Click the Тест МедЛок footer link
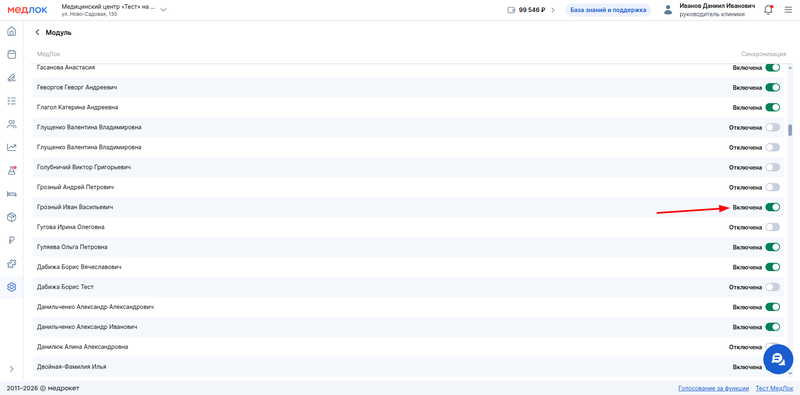 click(774, 388)
